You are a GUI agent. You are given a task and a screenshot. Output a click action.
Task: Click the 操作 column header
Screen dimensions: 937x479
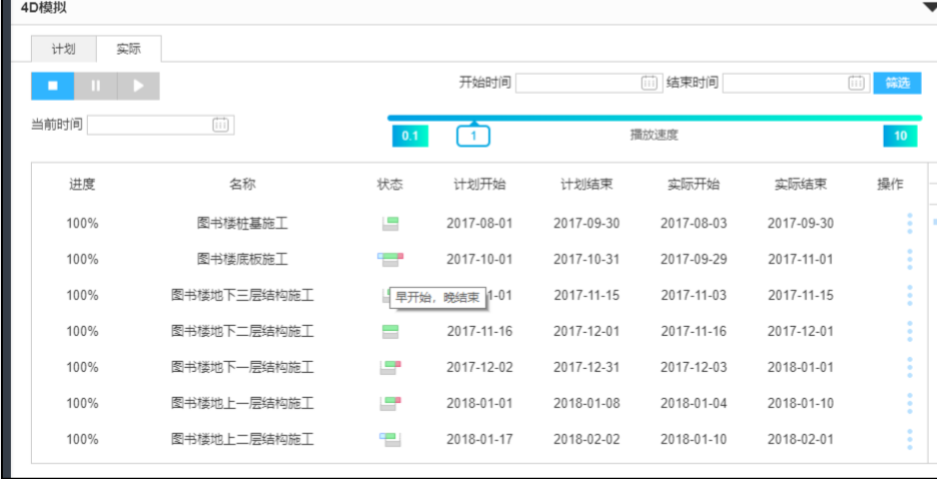[890, 184]
